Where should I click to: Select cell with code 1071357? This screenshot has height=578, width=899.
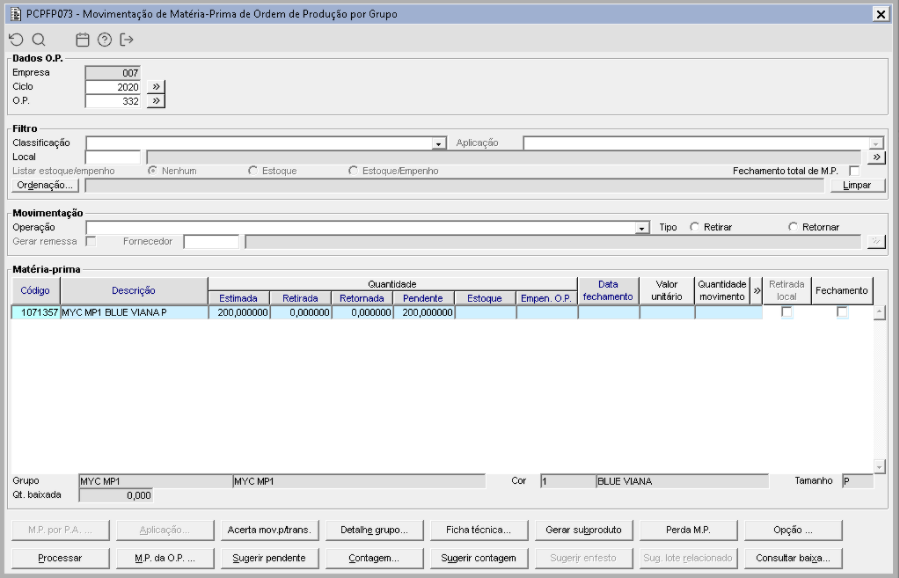[x=36, y=313]
